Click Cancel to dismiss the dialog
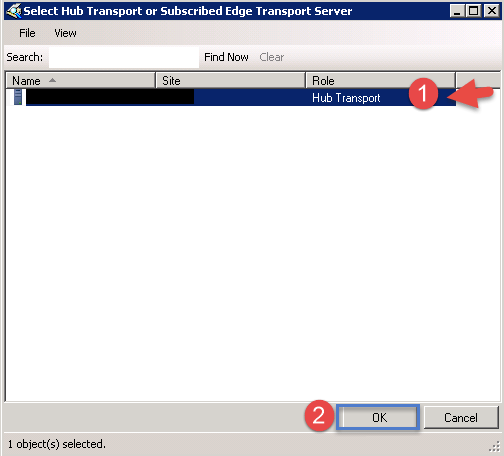This screenshot has width=504, height=456. [x=461, y=417]
